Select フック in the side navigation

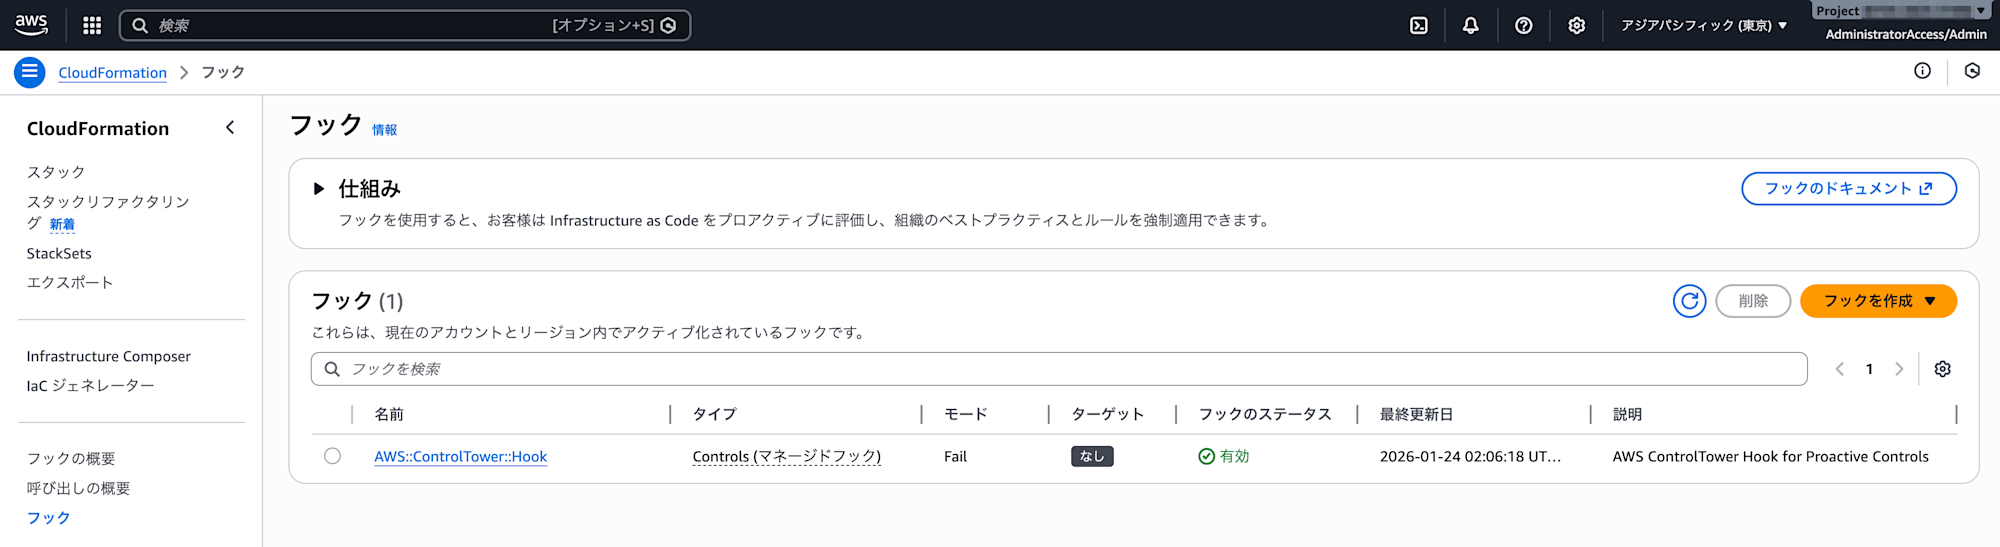tap(48, 518)
